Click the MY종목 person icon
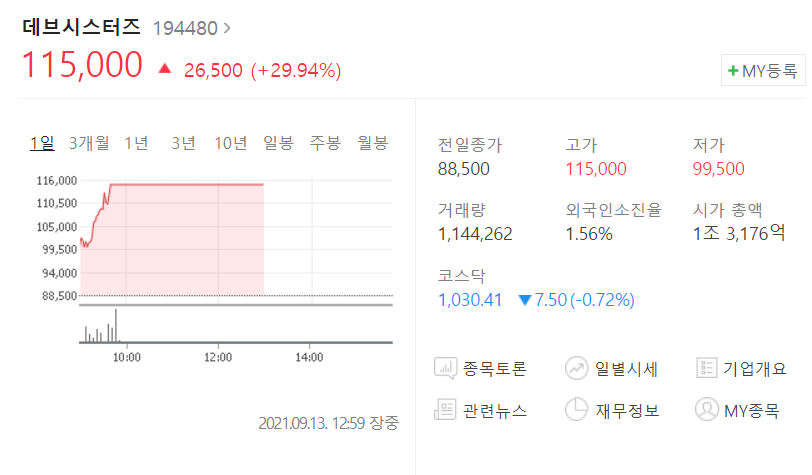This screenshot has height=475, width=812. coord(707,410)
